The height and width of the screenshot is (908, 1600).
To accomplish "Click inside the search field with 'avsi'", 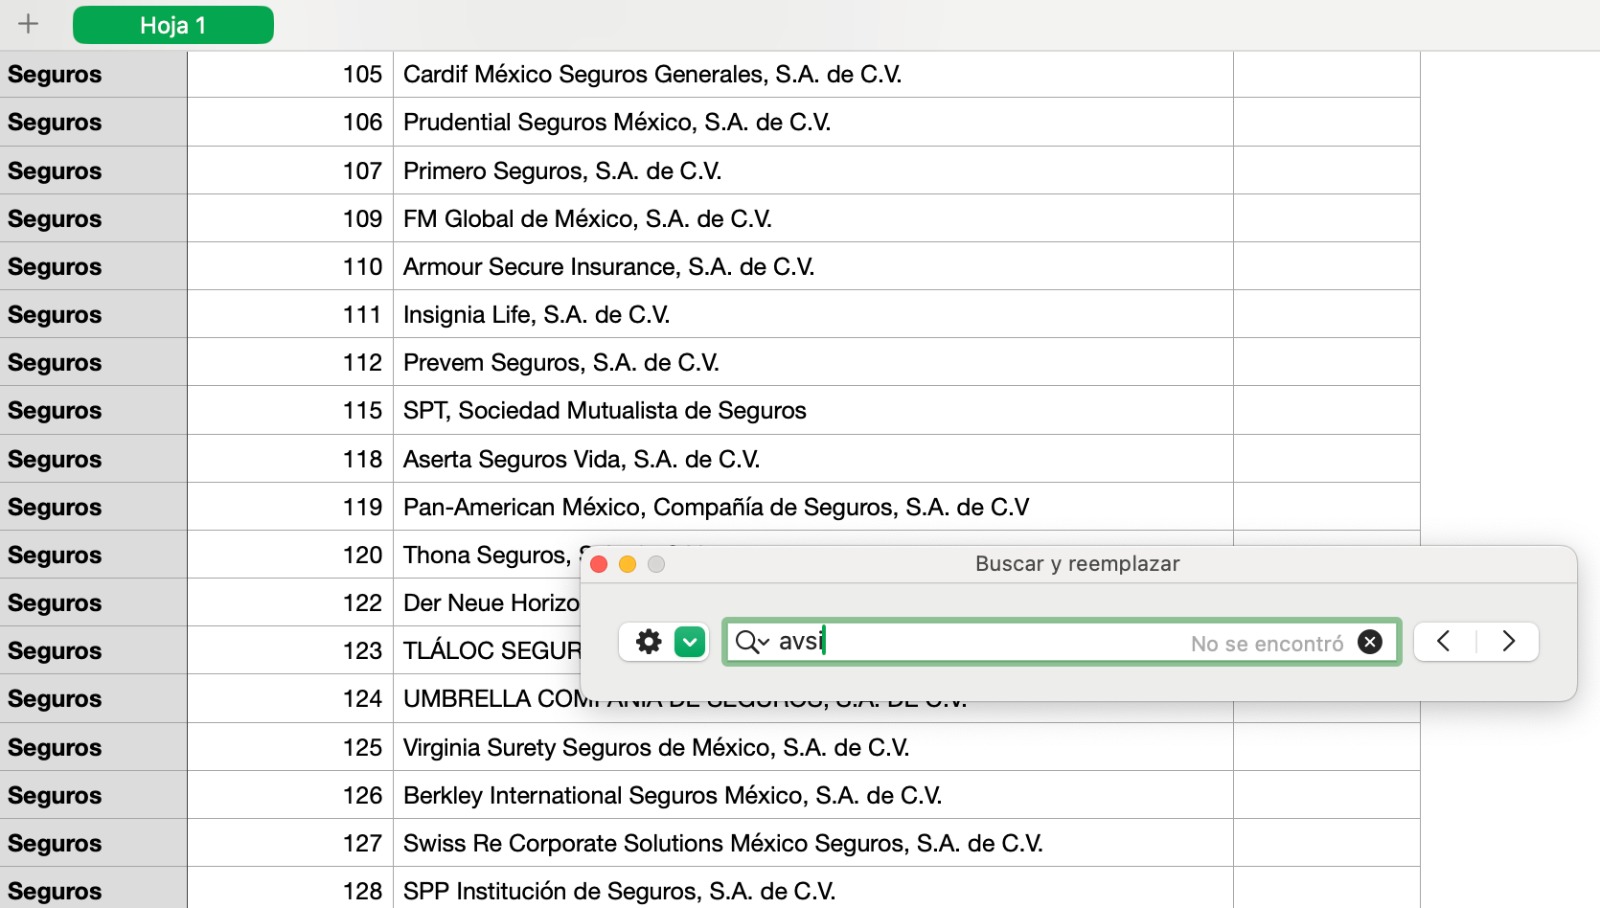I will pos(1000,642).
